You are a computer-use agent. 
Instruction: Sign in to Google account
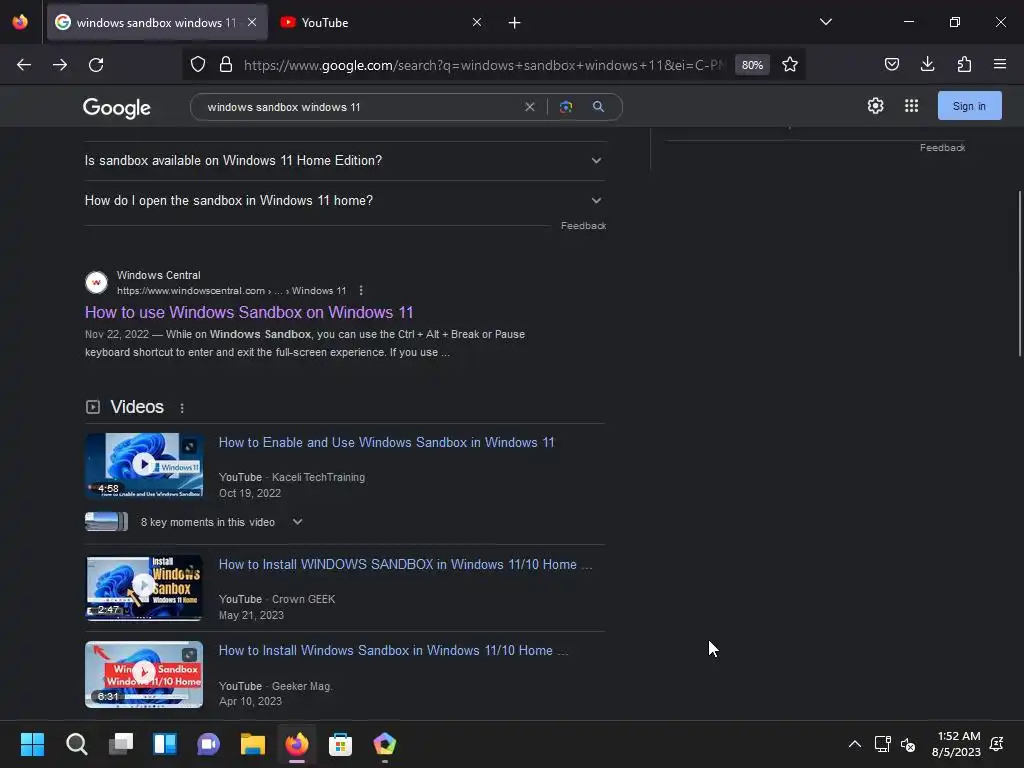click(x=969, y=106)
